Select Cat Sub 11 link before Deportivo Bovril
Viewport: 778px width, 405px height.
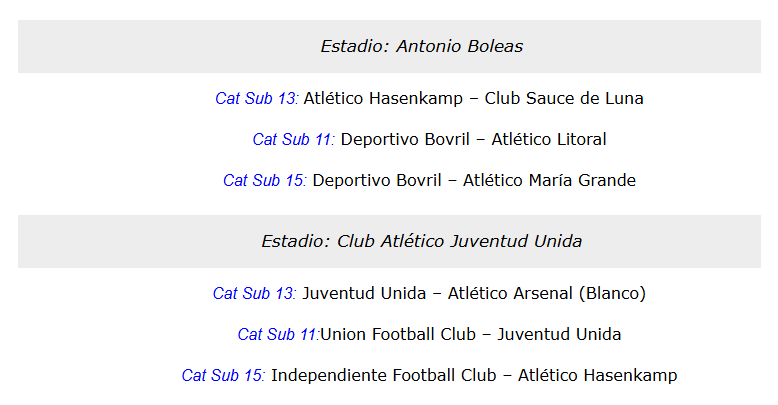click(294, 140)
